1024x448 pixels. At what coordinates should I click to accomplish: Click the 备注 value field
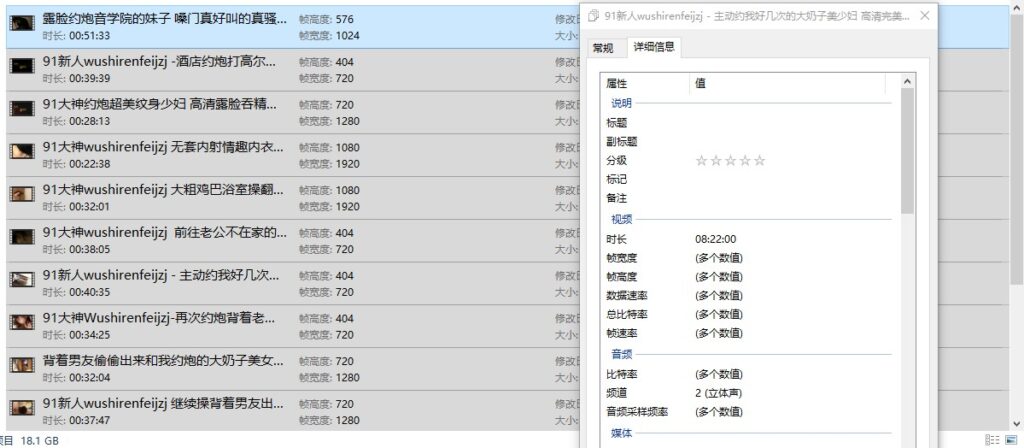(790, 198)
